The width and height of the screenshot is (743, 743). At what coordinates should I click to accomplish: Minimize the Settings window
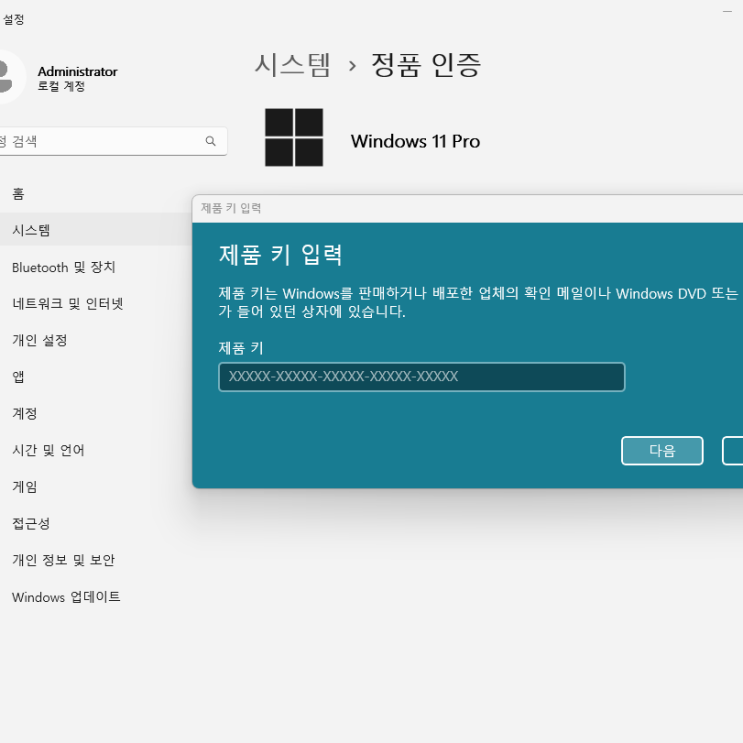tap(727, 11)
